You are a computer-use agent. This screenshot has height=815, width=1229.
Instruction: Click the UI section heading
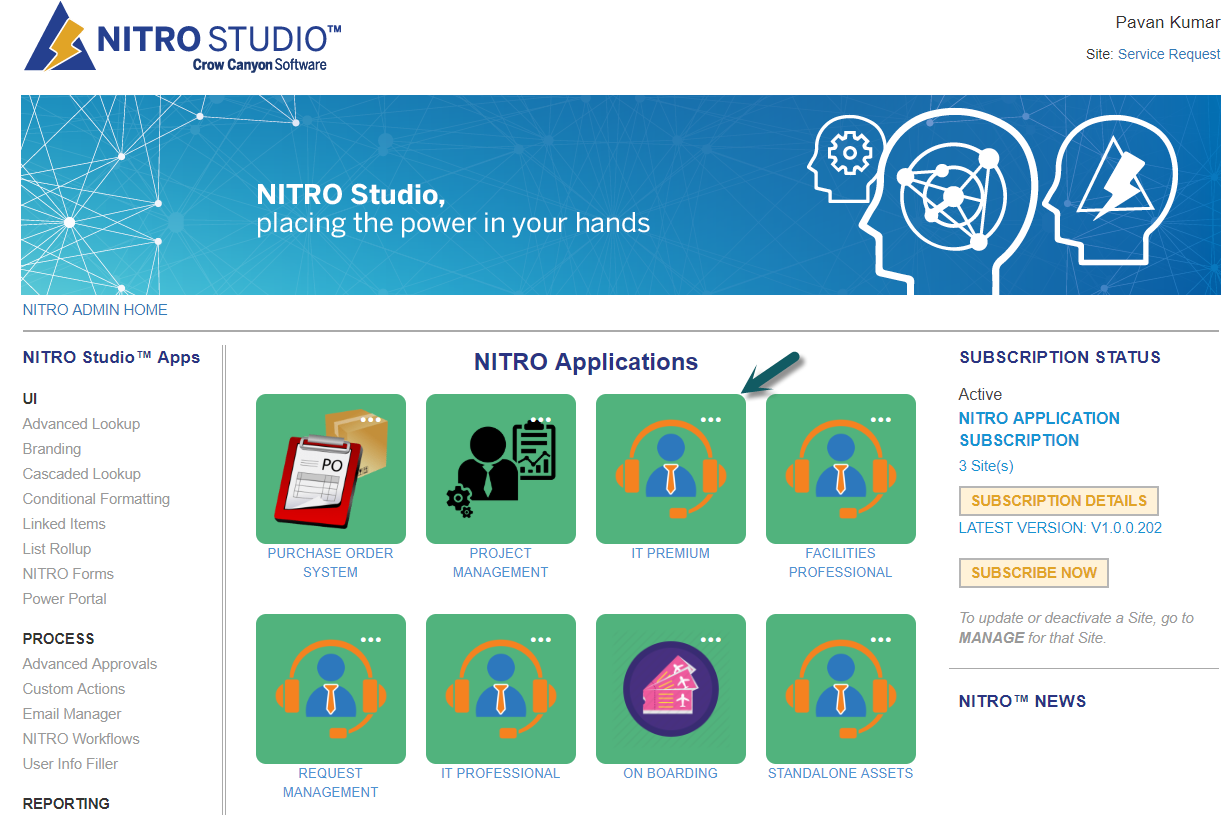click(30, 399)
